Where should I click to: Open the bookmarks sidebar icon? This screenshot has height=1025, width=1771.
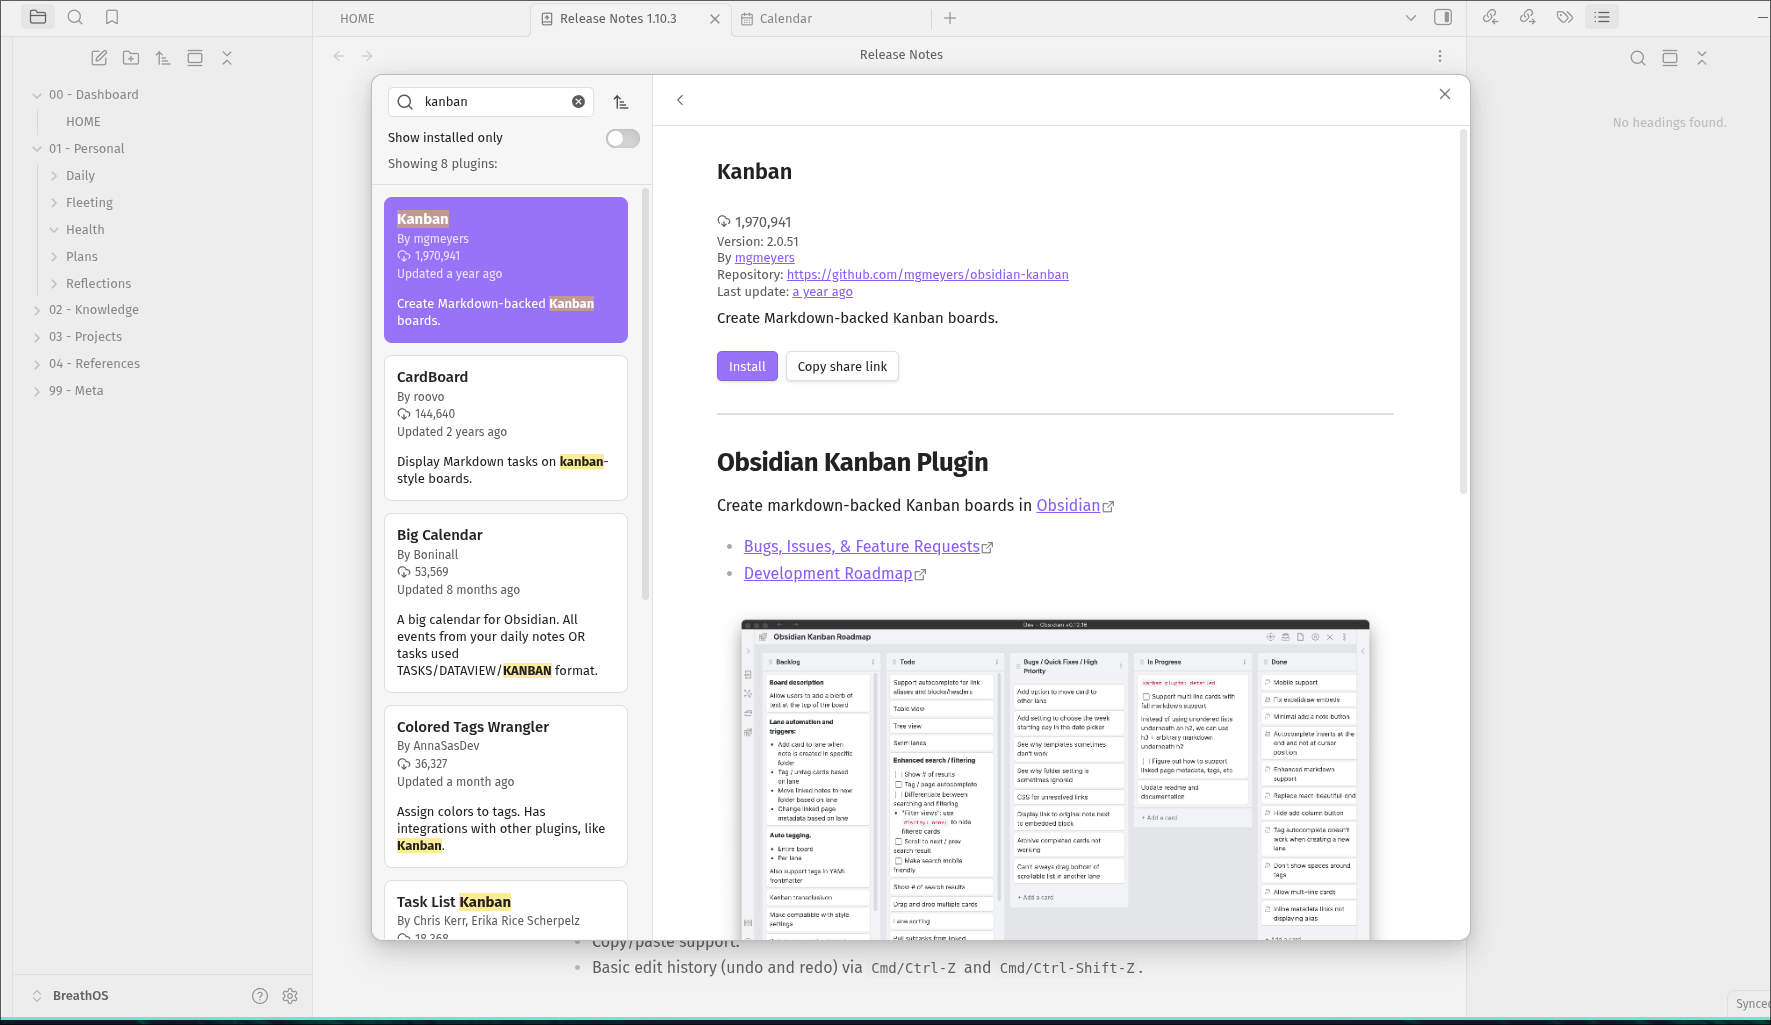[112, 17]
